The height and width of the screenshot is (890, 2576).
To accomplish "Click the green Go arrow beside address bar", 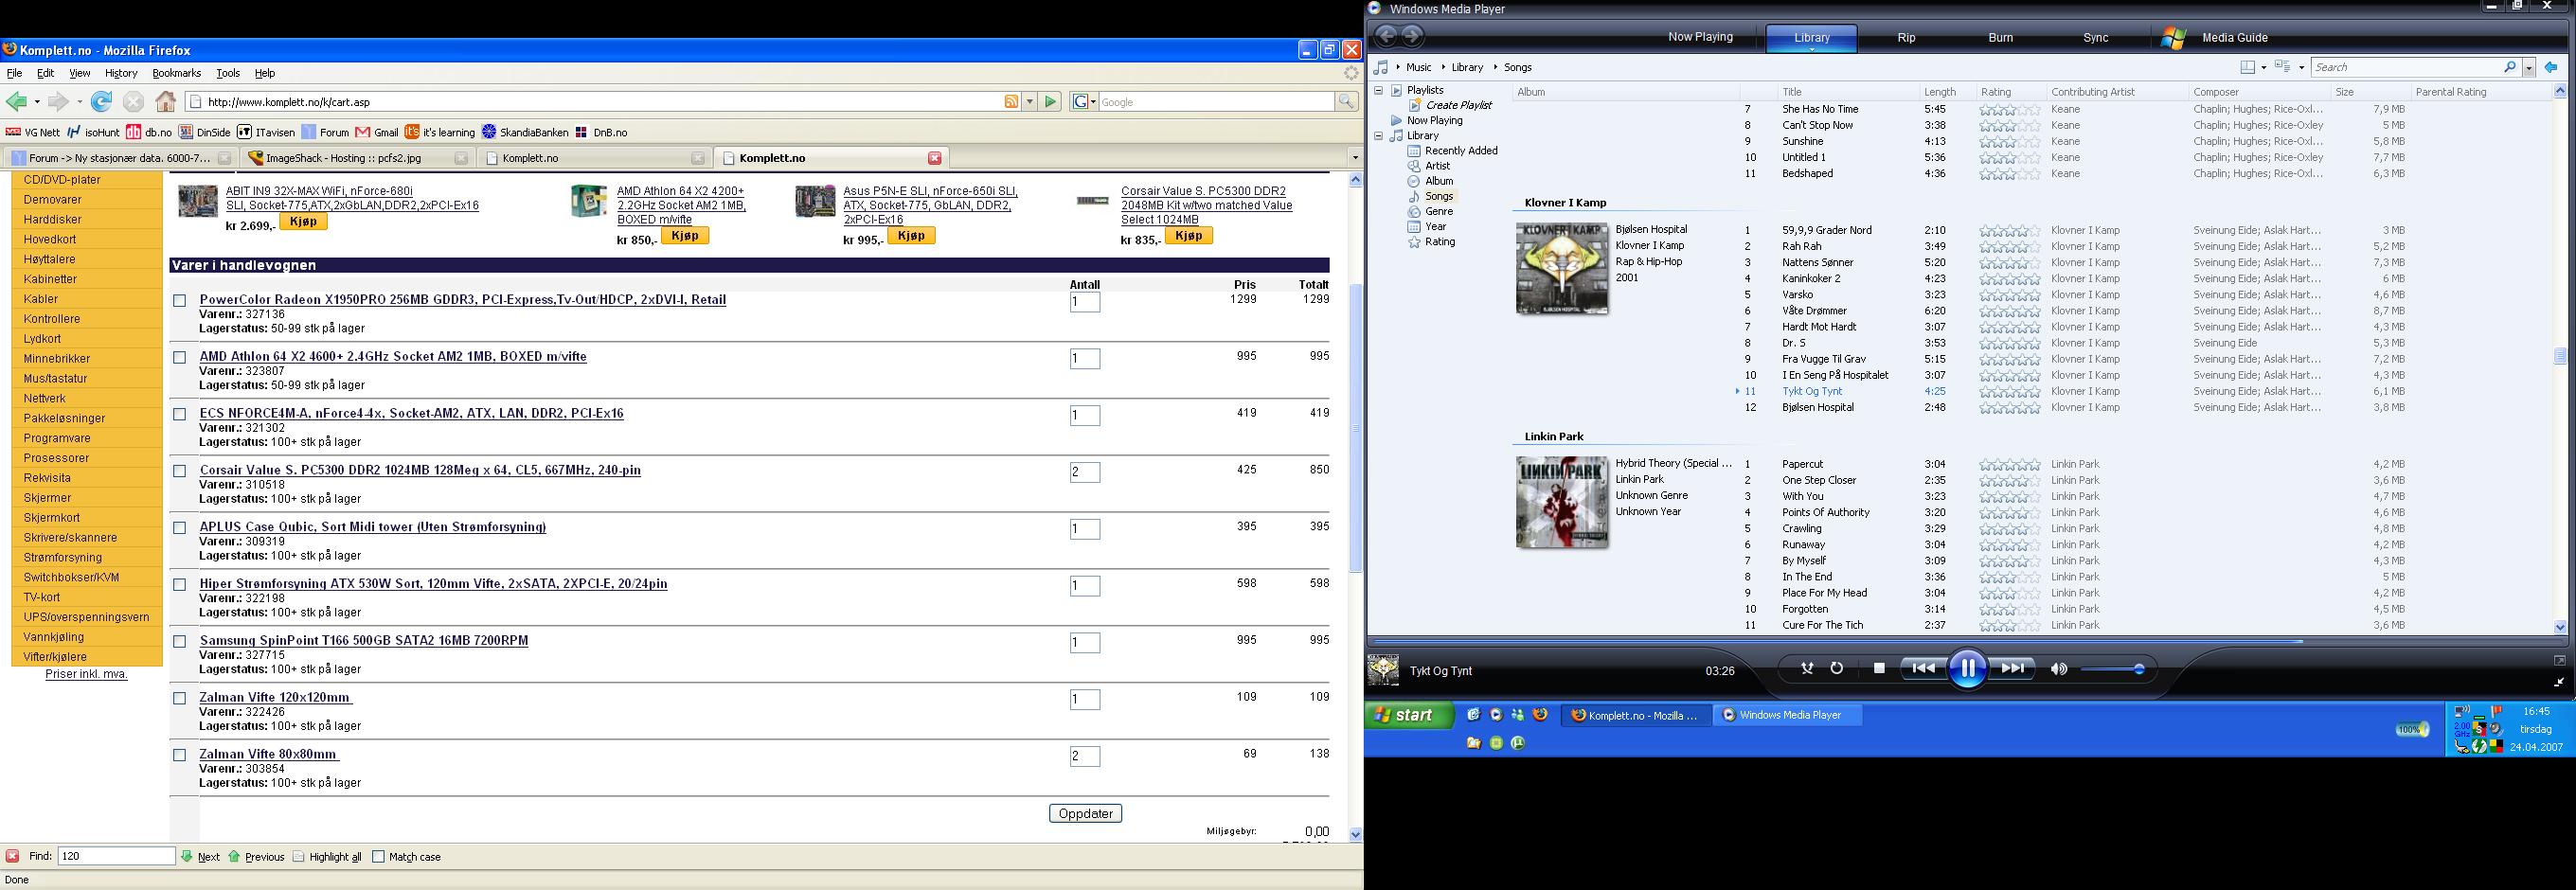I will click(x=1050, y=102).
